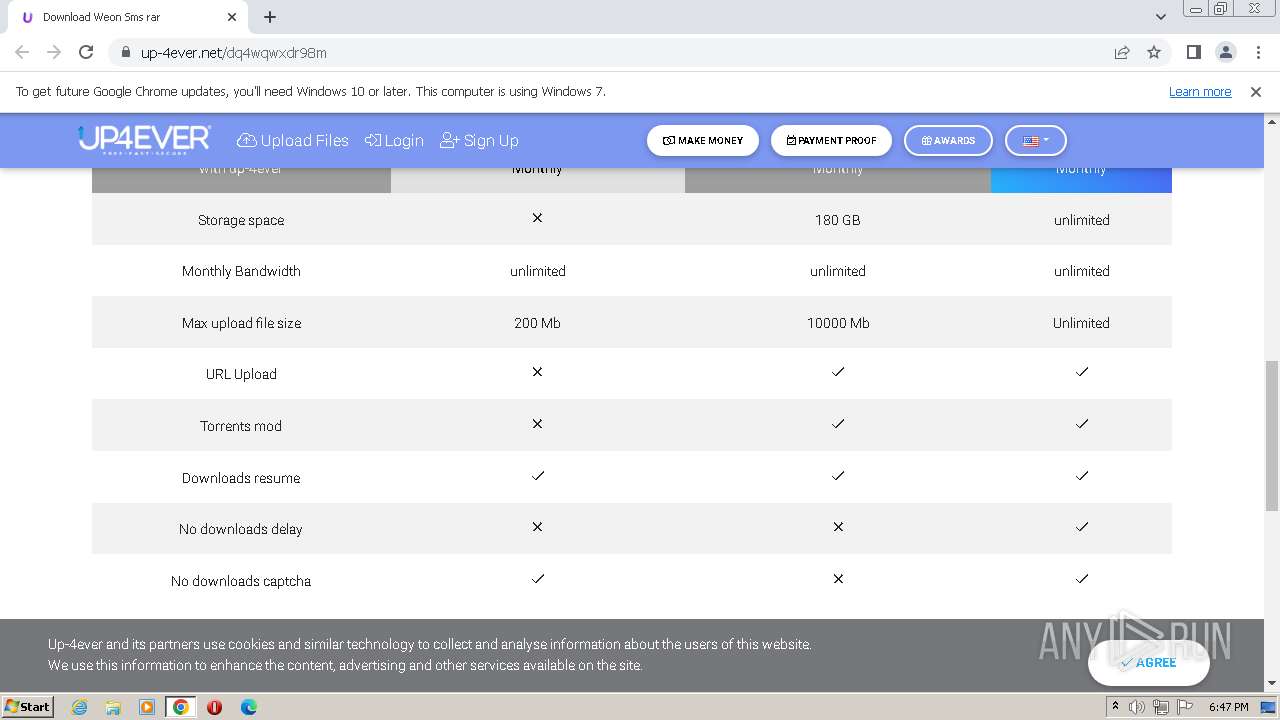
Task: View site security lock information
Action: point(125,53)
